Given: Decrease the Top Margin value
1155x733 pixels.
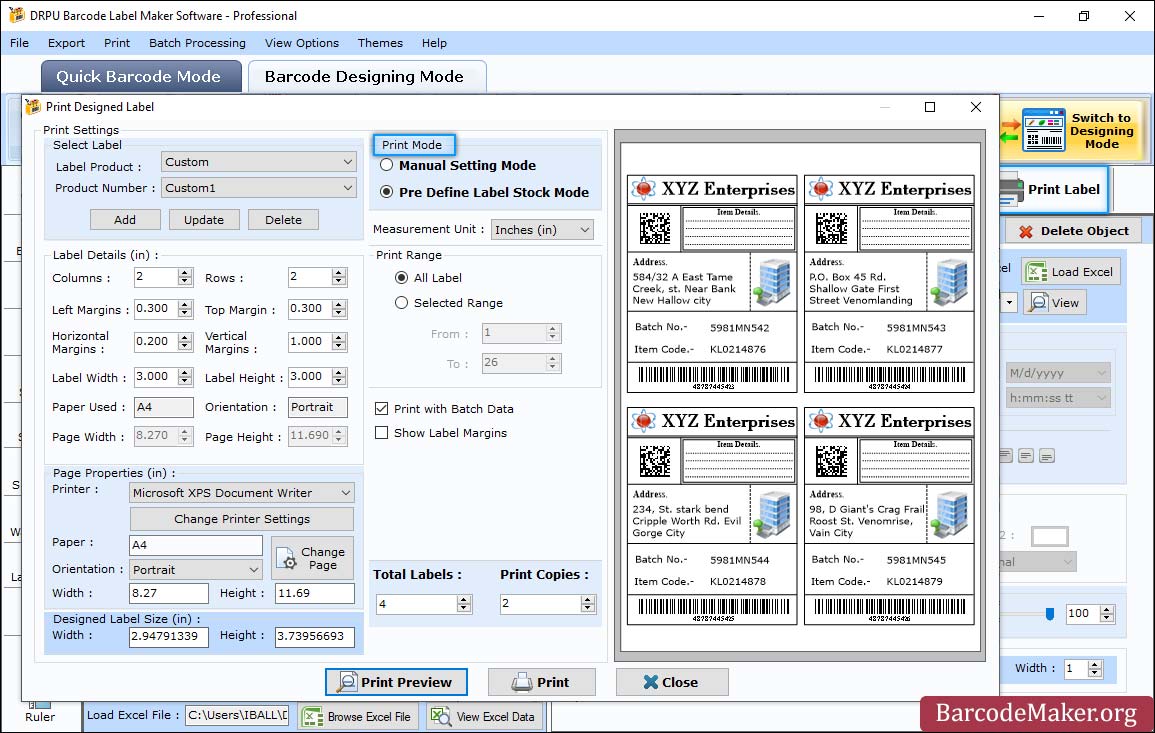Looking at the screenshot, I should 339,313.
